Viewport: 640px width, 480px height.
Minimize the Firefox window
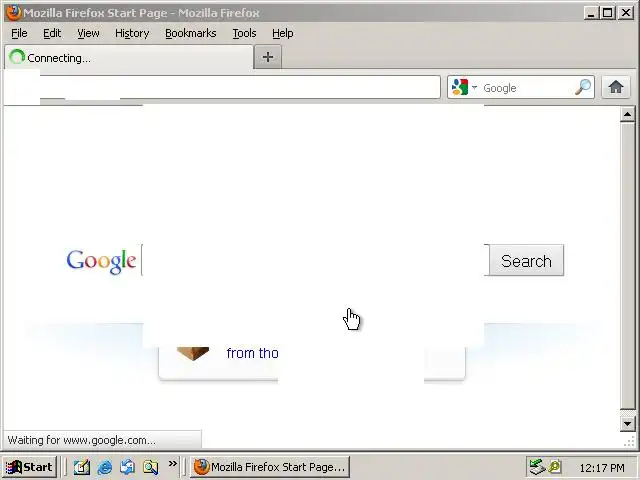(591, 13)
